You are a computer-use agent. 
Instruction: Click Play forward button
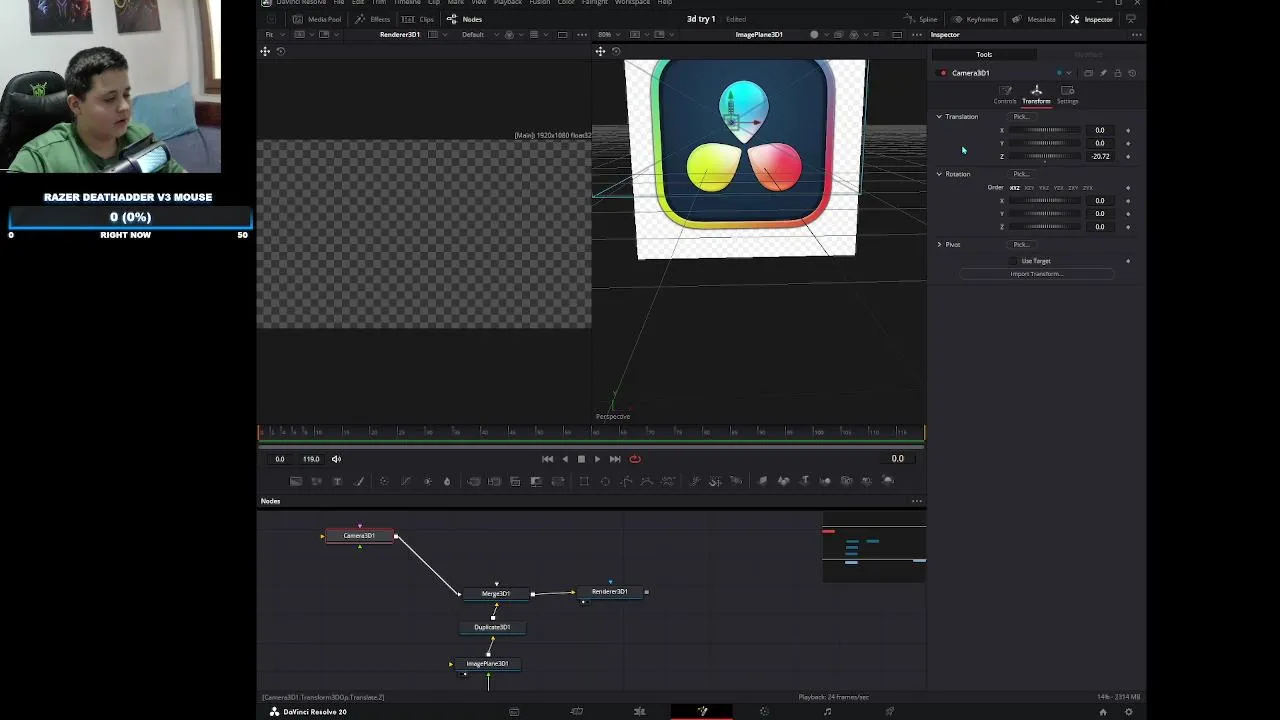tap(597, 459)
